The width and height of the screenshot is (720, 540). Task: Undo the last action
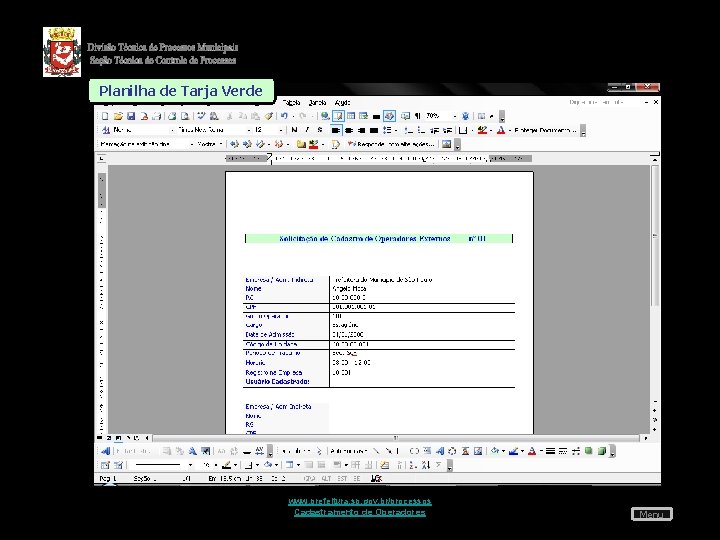point(284,116)
